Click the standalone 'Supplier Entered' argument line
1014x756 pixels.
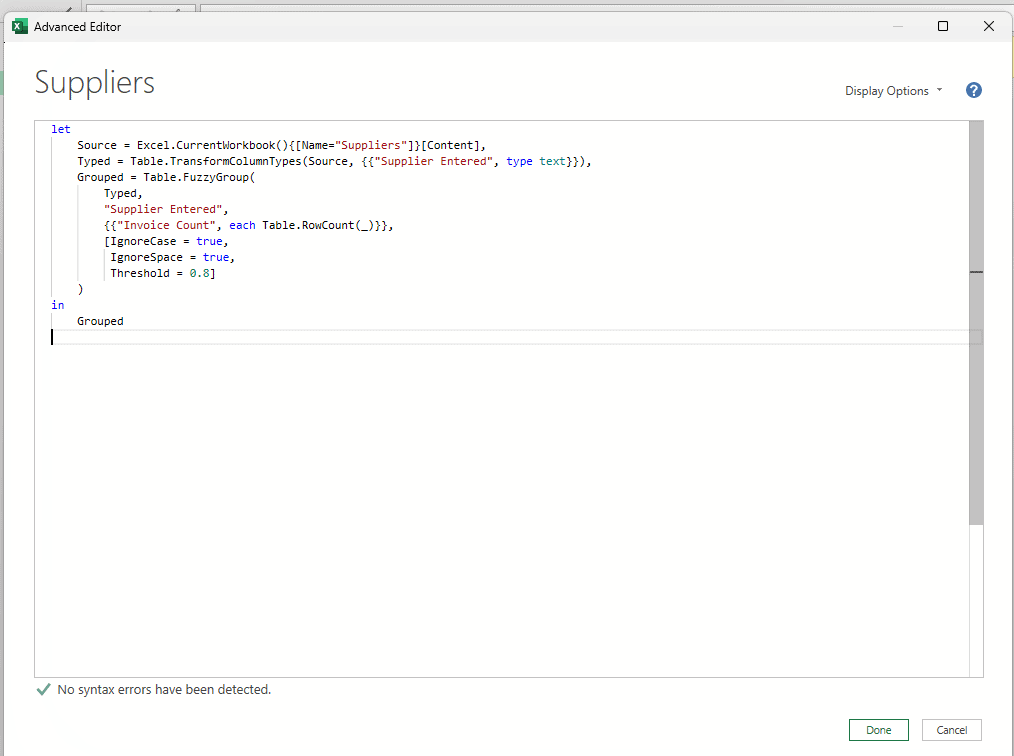pyautogui.click(x=166, y=210)
